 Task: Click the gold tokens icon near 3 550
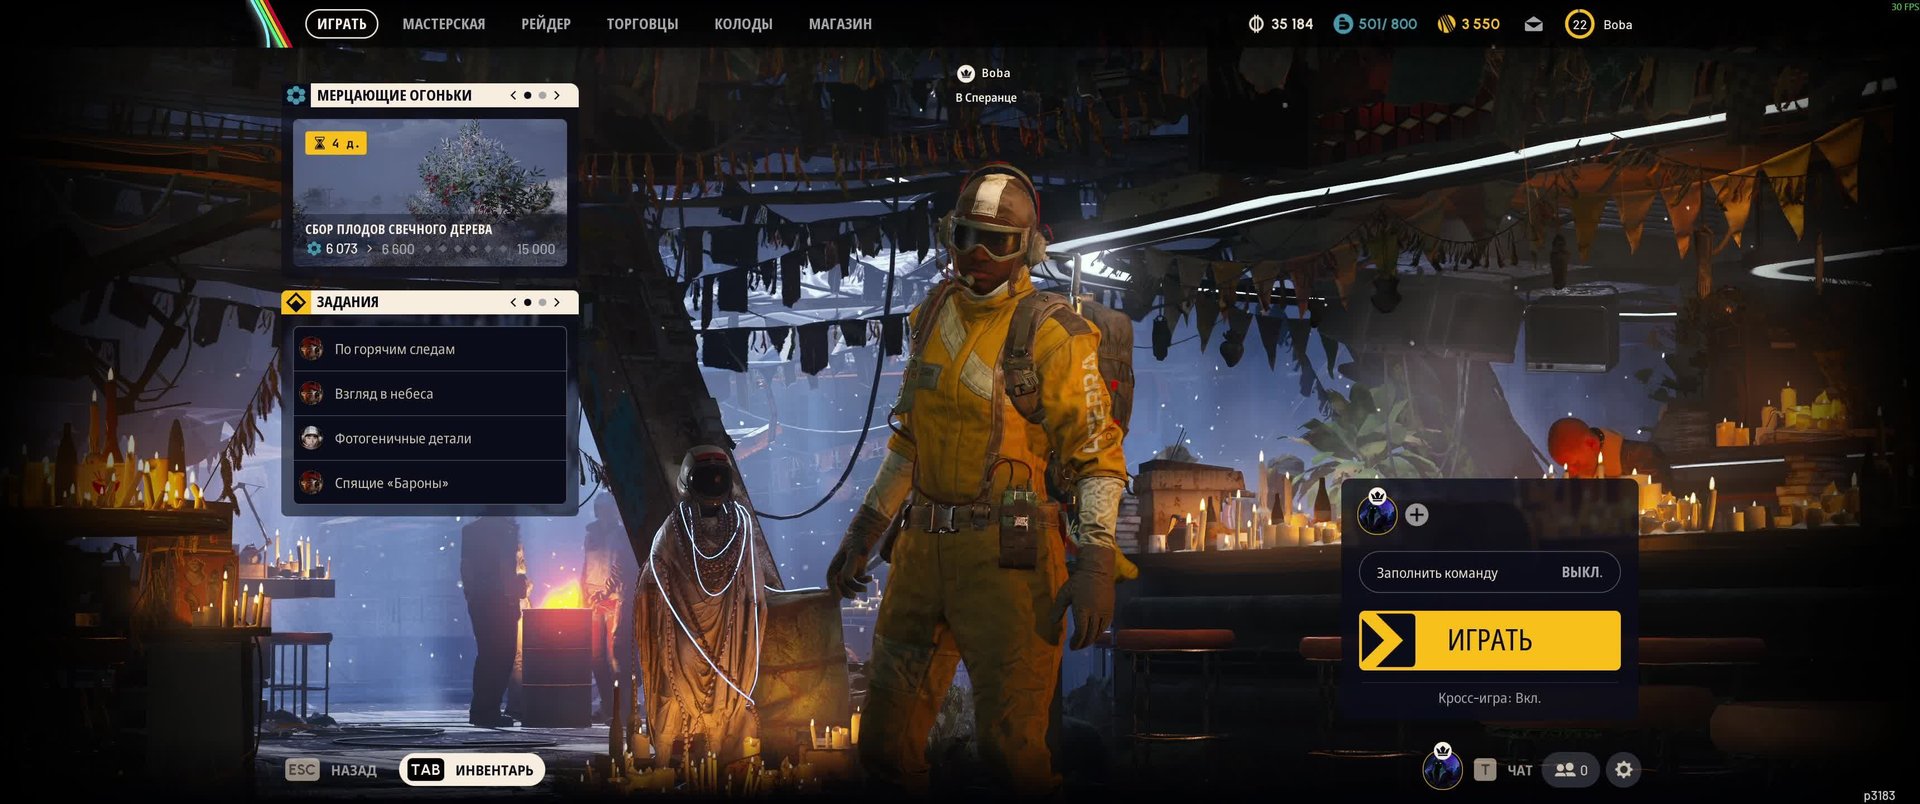[x=1446, y=24]
